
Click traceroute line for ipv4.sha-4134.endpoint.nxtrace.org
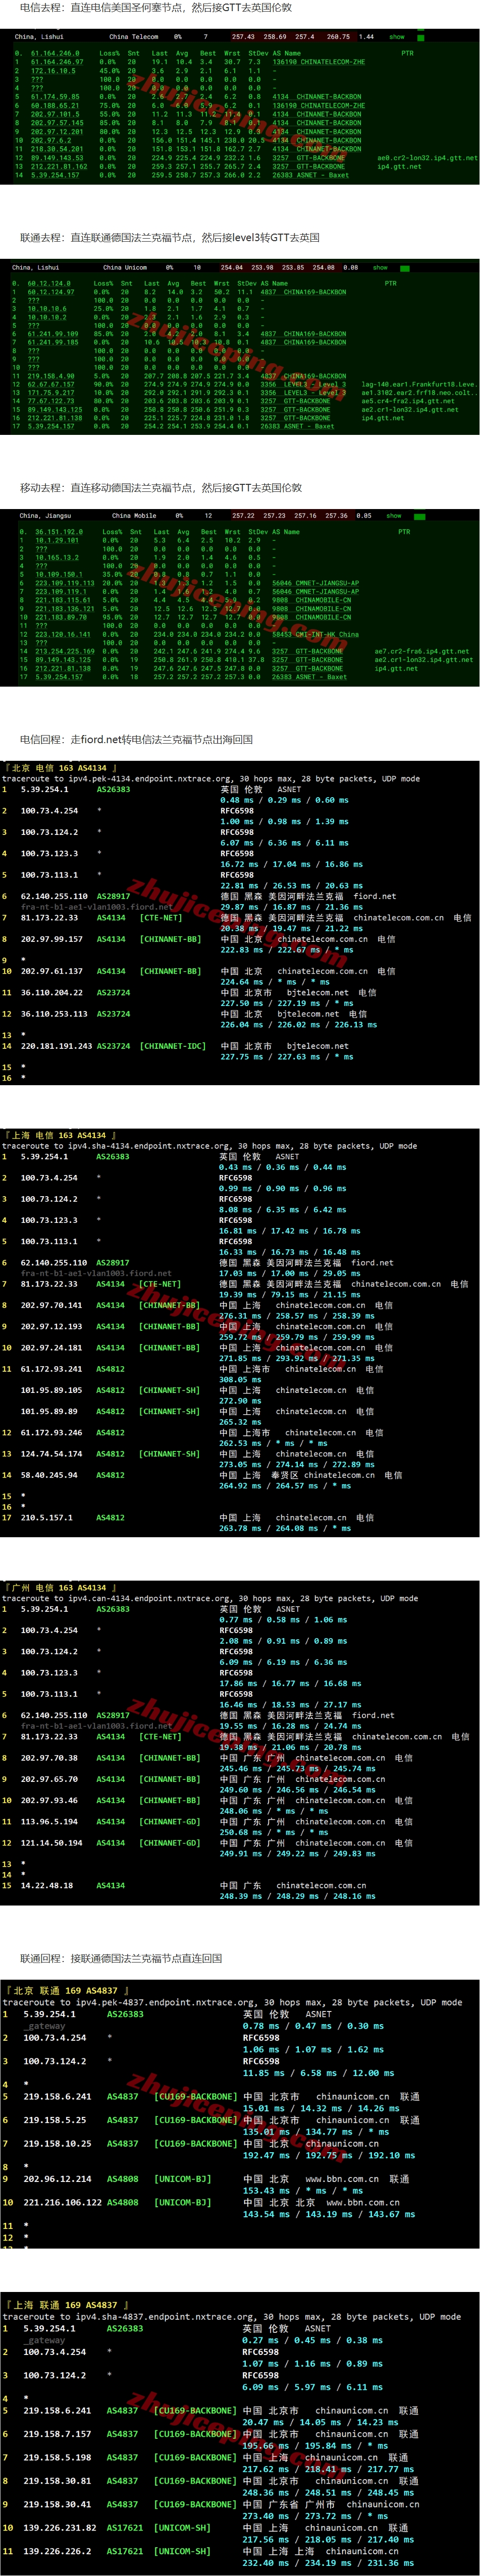click(209, 1146)
